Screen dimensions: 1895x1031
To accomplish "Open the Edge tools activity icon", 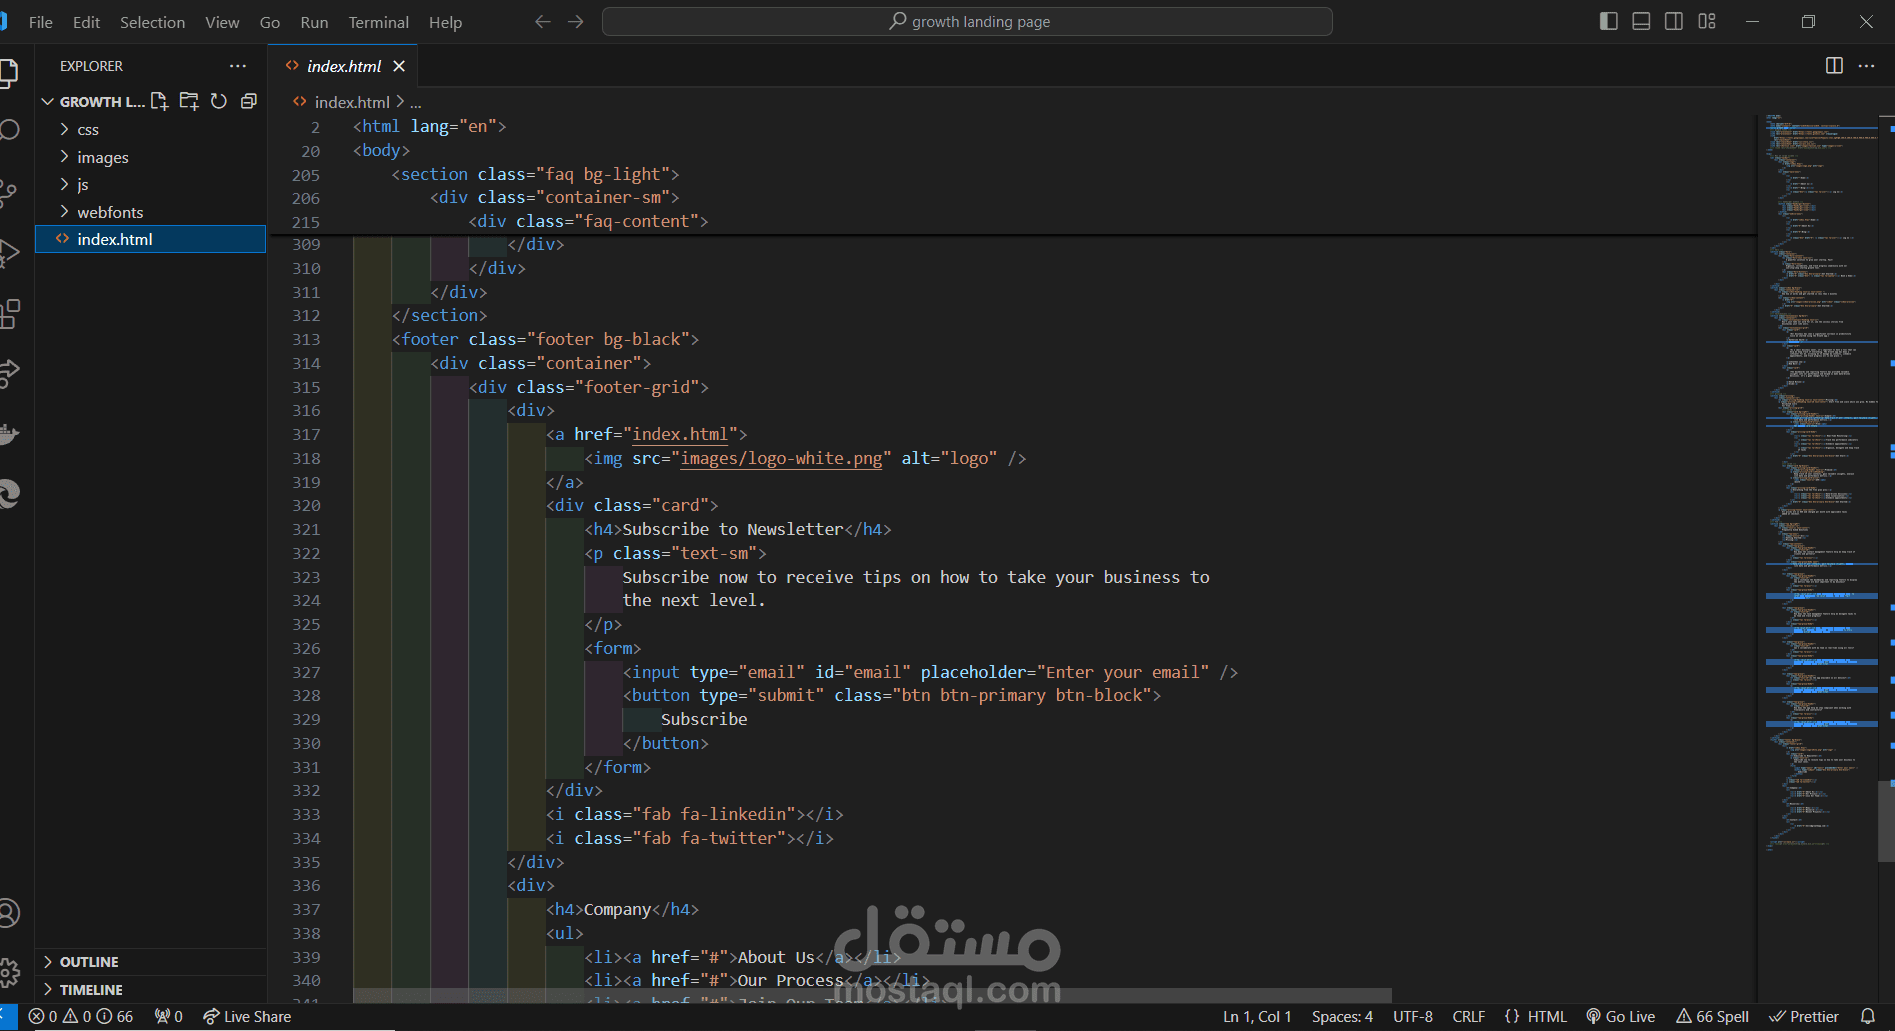I will coord(8,494).
